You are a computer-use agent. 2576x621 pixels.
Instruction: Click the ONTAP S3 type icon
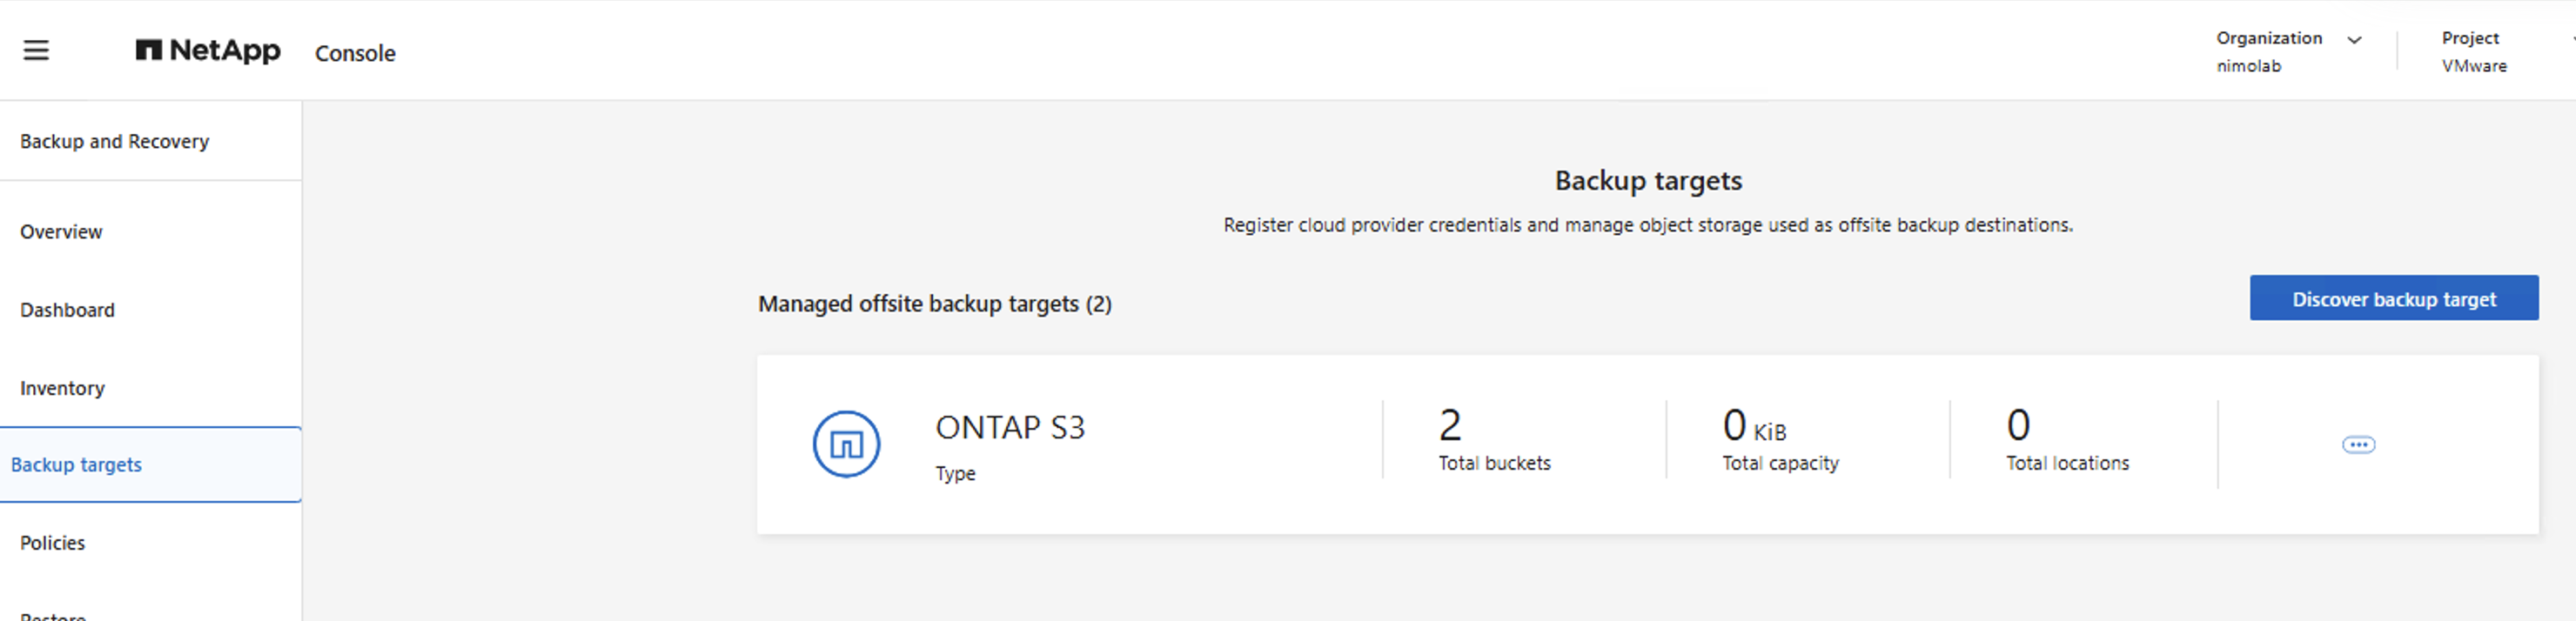[x=846, y=444]
